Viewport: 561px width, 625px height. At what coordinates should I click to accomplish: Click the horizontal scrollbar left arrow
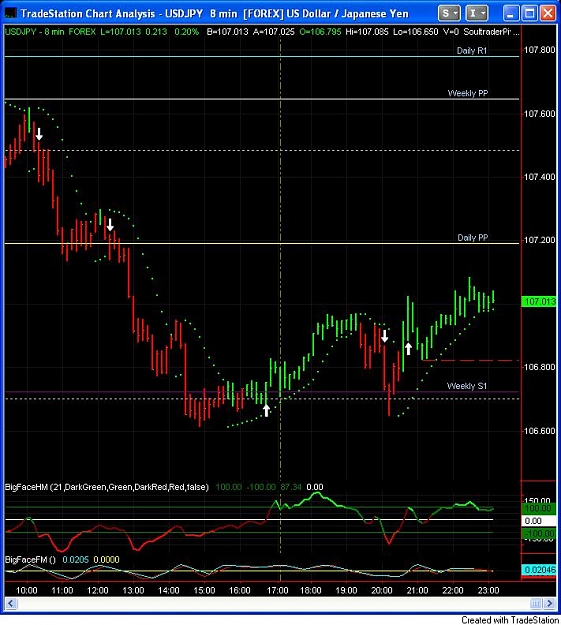click(x=11, y=603)
